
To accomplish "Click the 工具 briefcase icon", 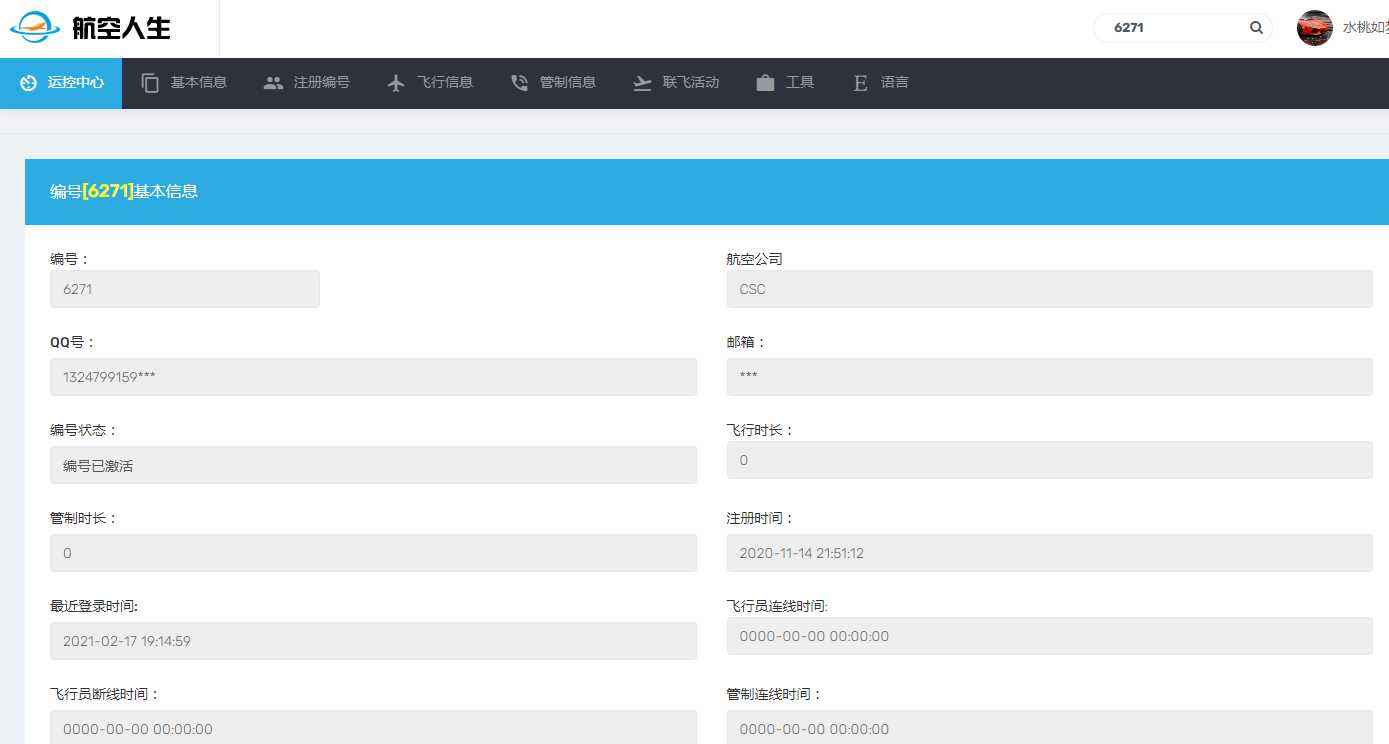I will [x=765, y=83].
